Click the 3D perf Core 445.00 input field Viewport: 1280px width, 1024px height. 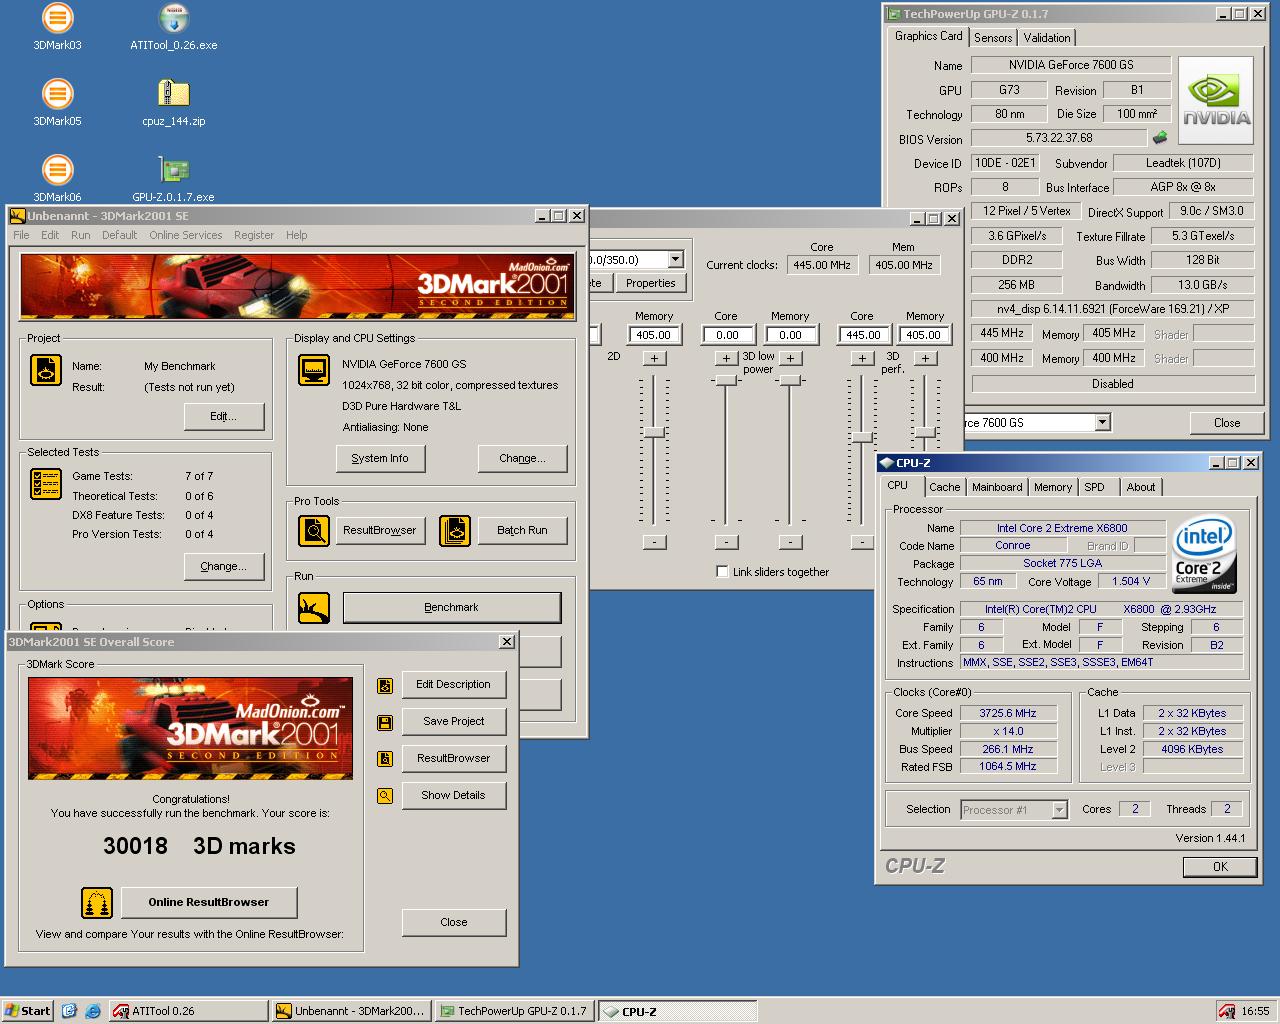click(862, 335)
